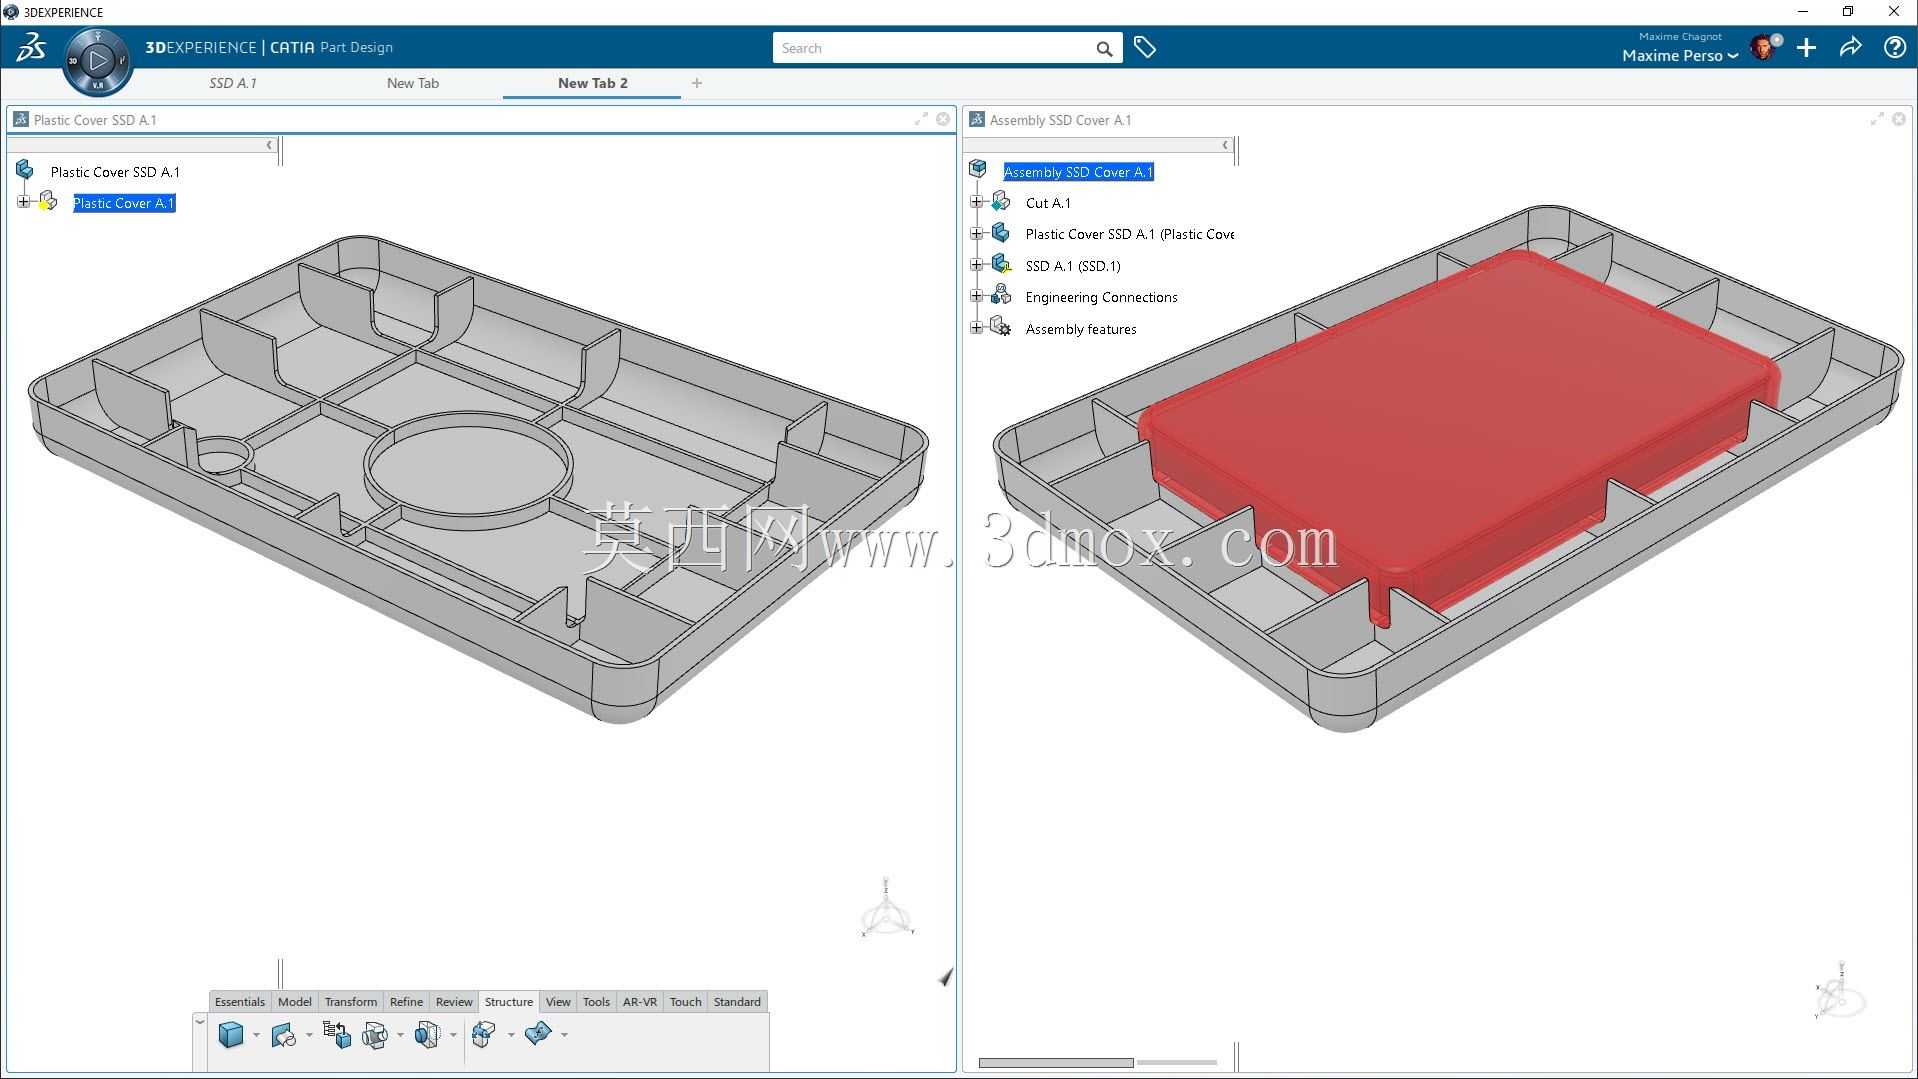This screenshot has height=1079, width=1918.
Task: Open the Maxime Perso user dropdown
Action: pyautogui.click(x=1680, y=56)
